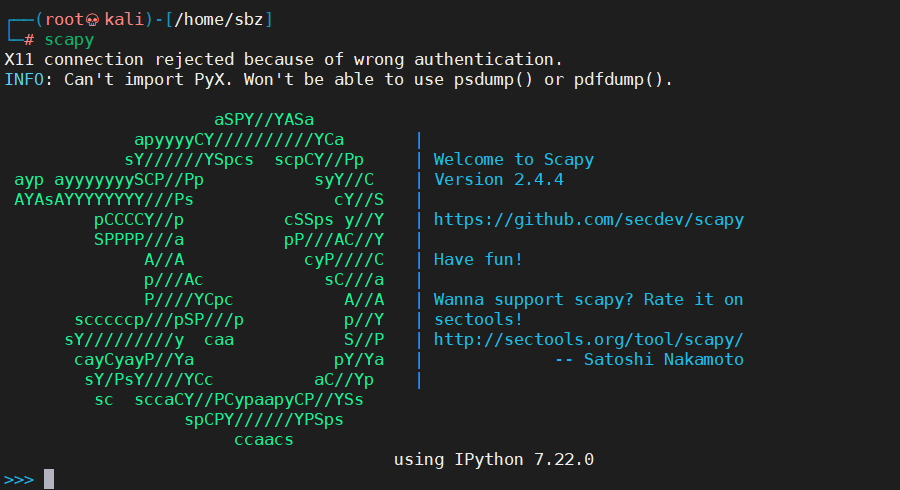900x490 pixels.
Task: Click the block cursor at the prompt
Action: 49,479
